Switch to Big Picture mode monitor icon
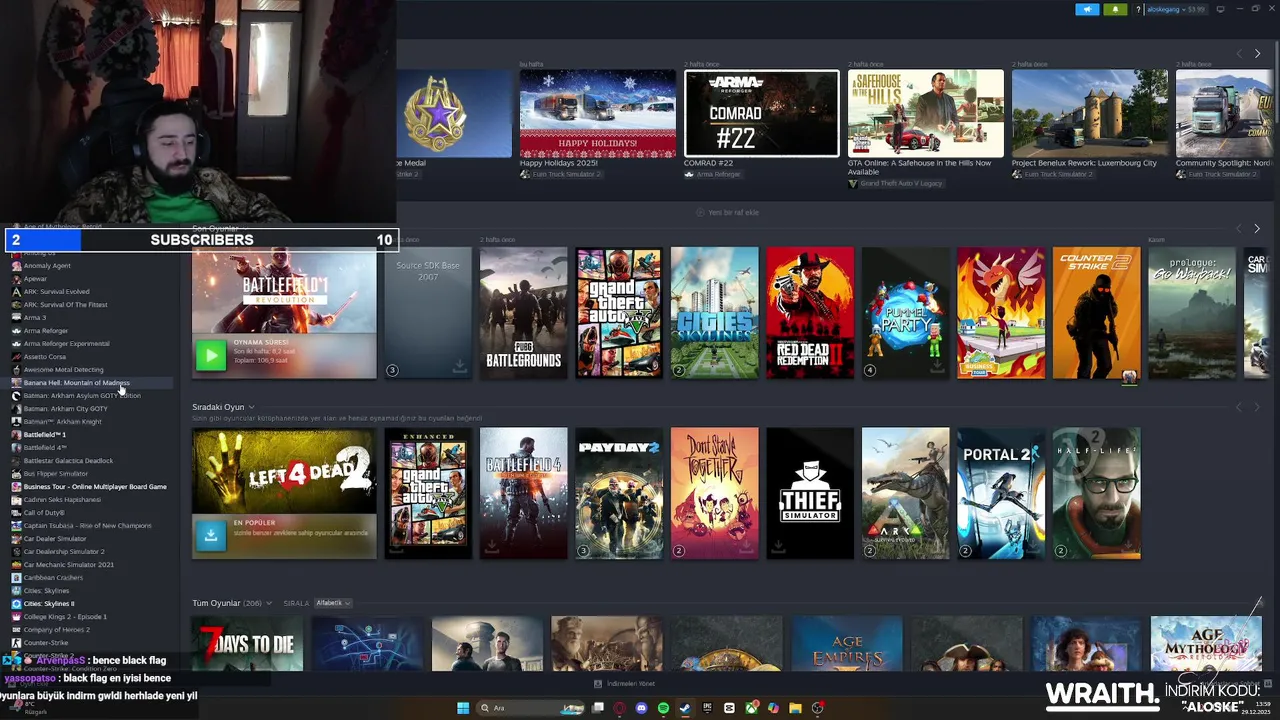The width and height of the screenshot is (1280, 720). [x=1220, y=9]
